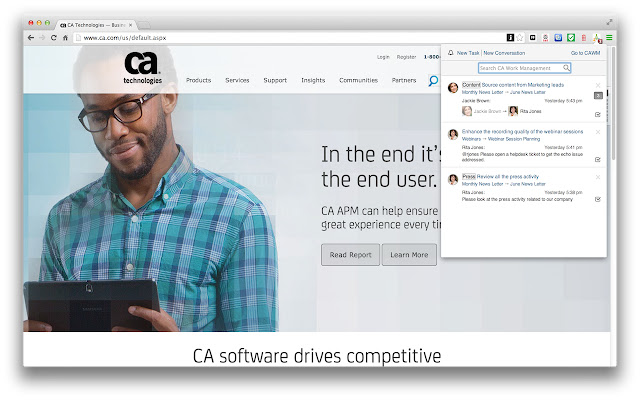Click 'June News Letter' link in first notification
640x400 pixels.
coord(527,92)
